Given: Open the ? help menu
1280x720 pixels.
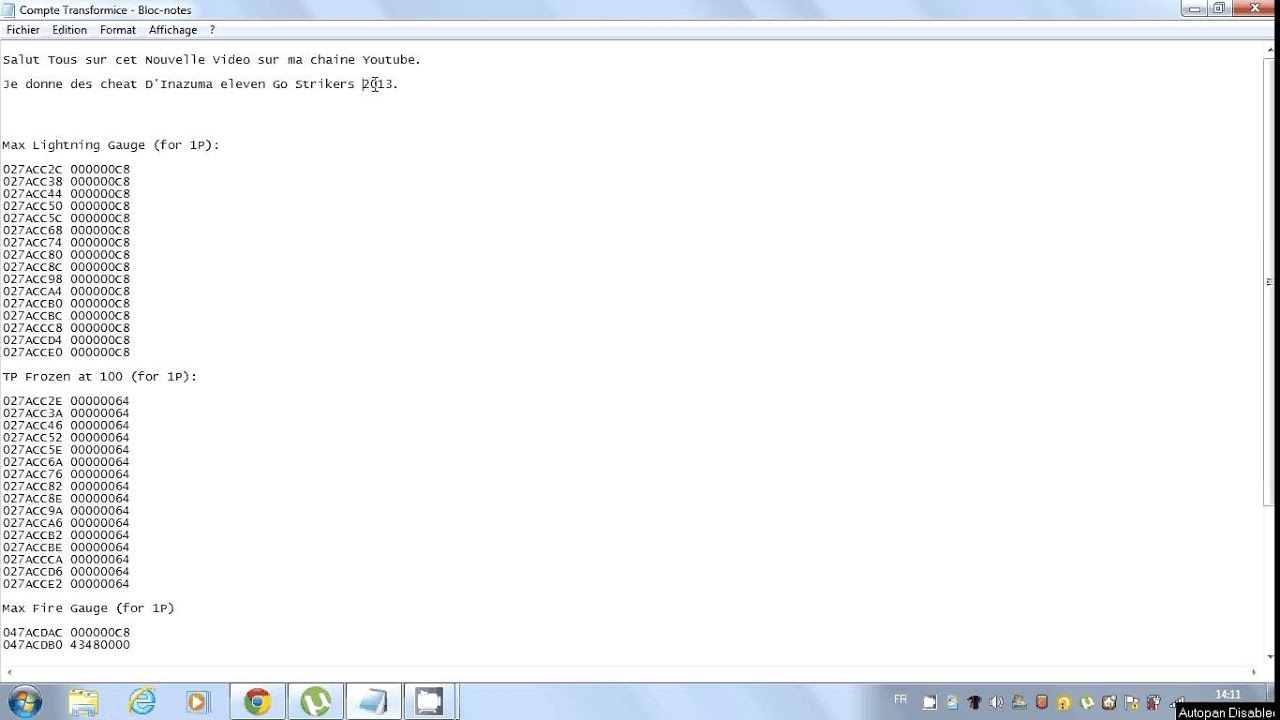Looking at the screenshot, I should click(x=212, y=30).
